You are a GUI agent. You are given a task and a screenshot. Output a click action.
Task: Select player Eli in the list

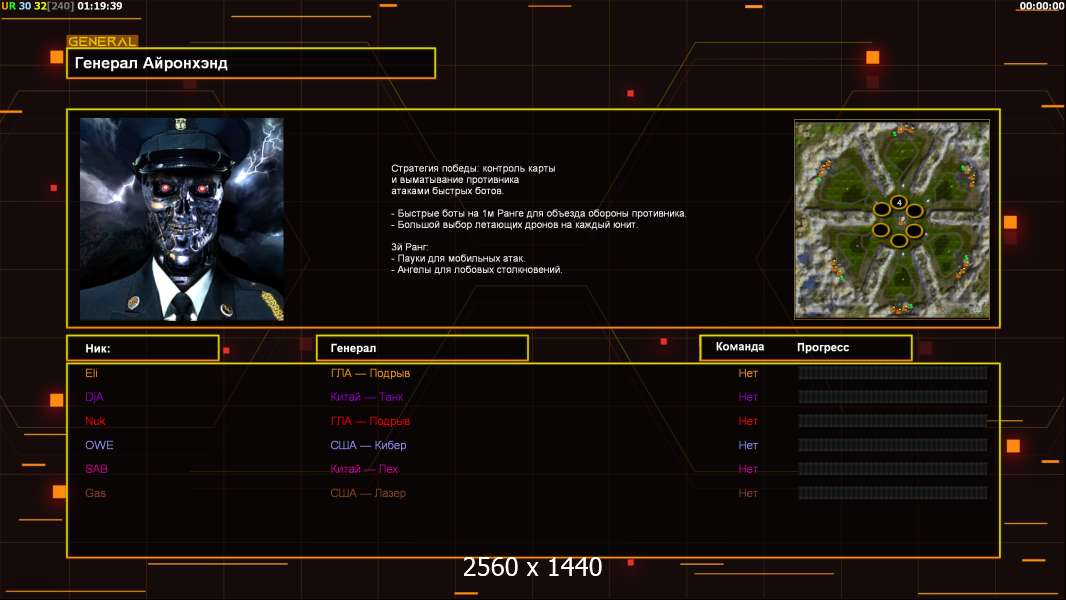pyautogui.click(x=92, y=373)
